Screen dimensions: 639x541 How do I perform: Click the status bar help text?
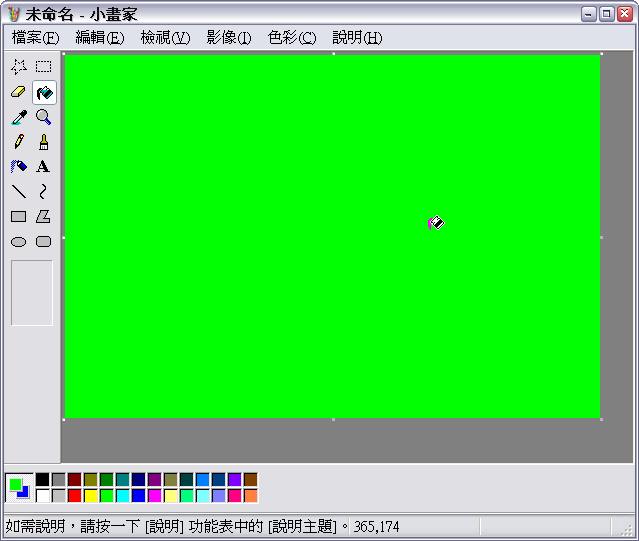coord(177,527)
